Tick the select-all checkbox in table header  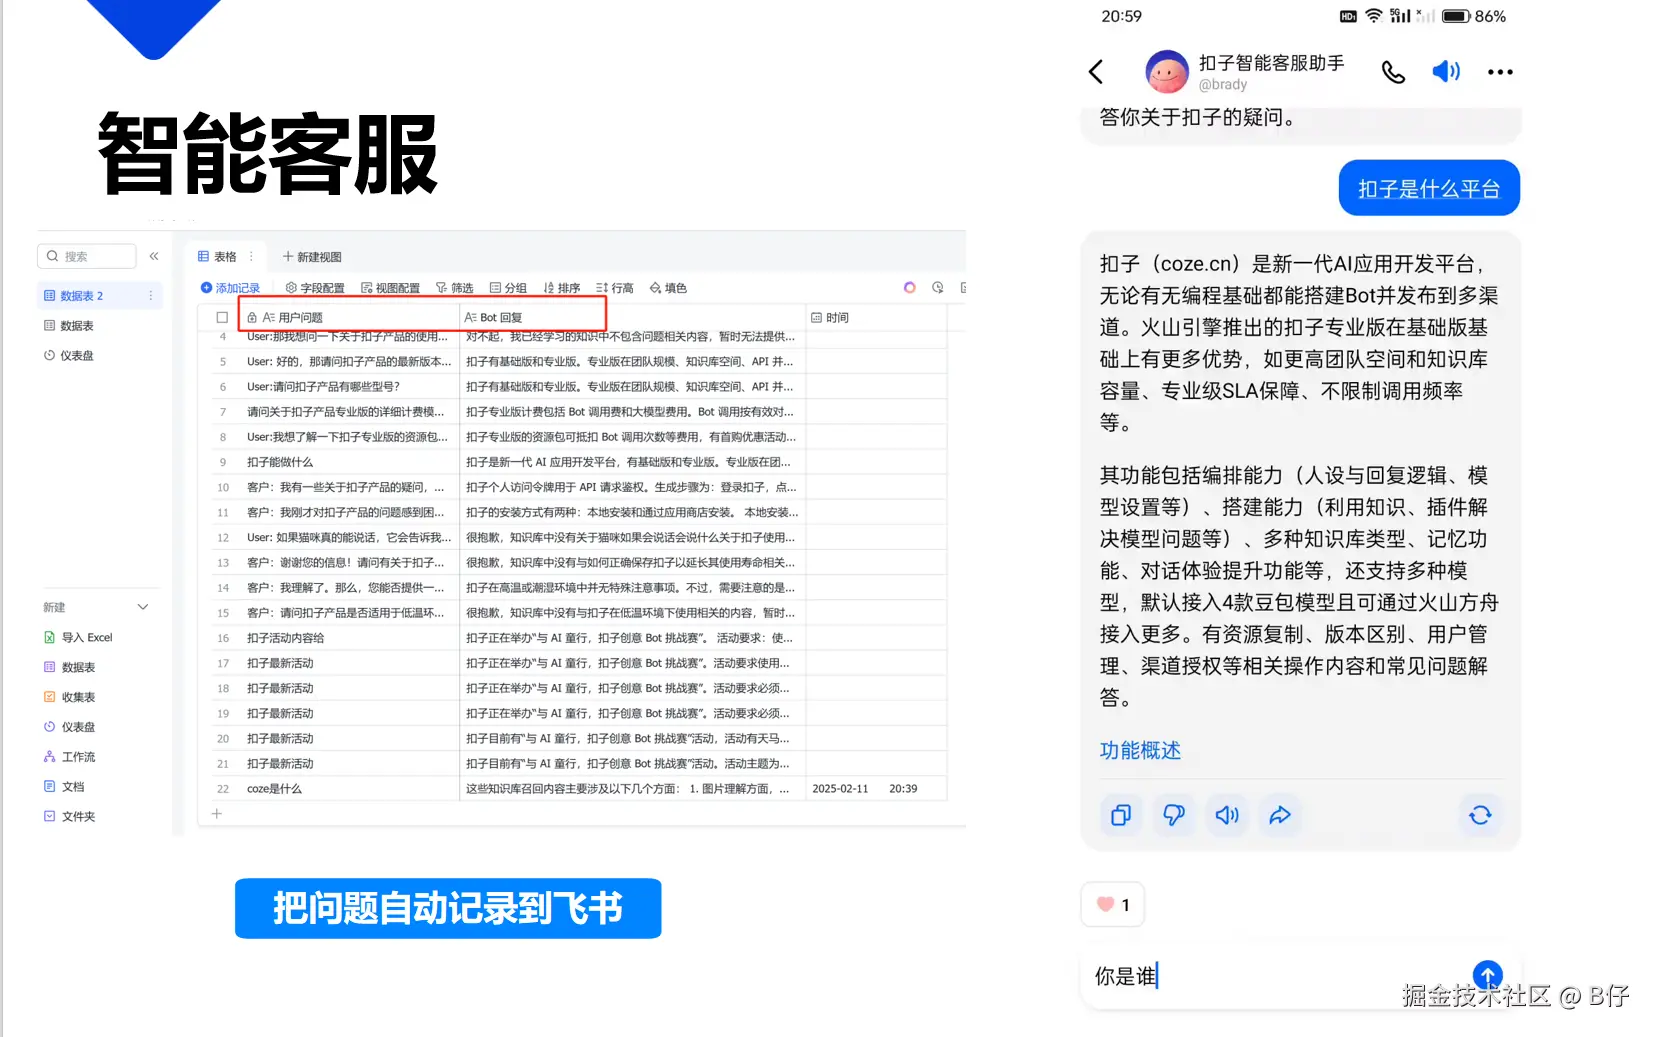222,317
